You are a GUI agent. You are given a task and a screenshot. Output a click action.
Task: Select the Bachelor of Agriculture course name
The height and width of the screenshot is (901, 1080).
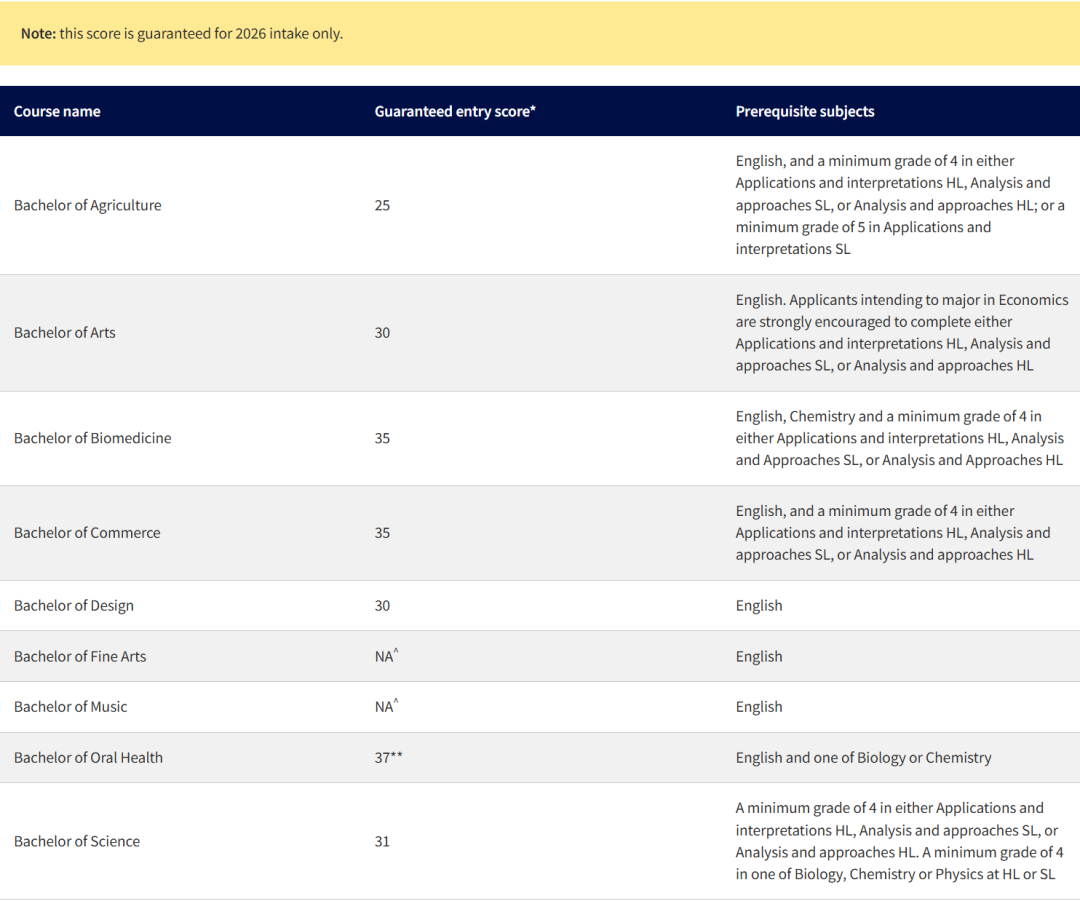click(x=87, y=205)
